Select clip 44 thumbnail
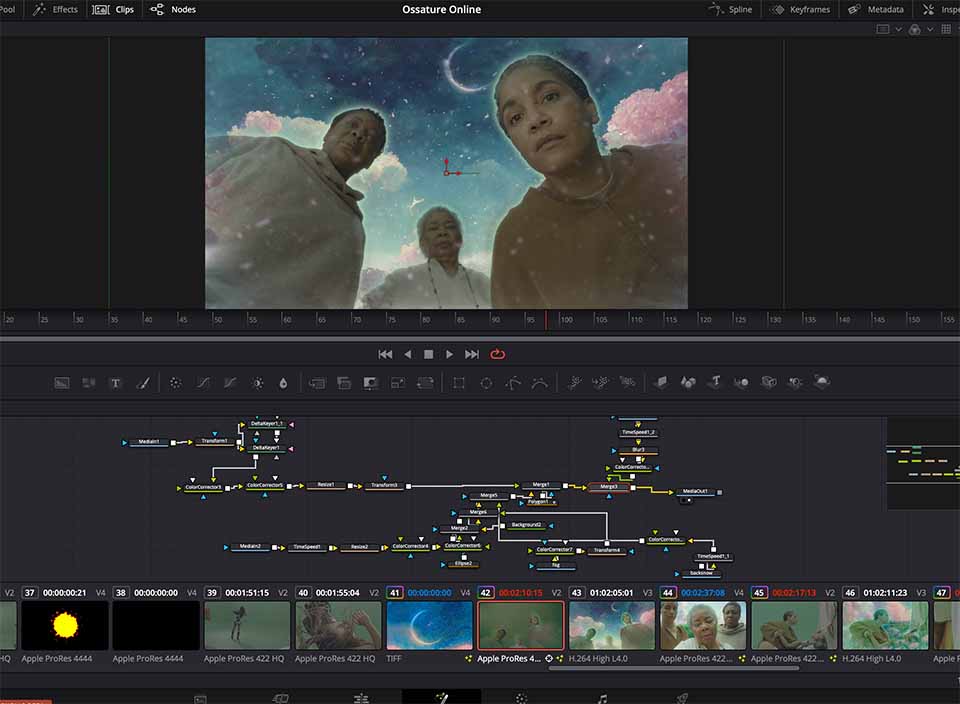The width and height of the screenshot is (960, 704). point(703,625)
